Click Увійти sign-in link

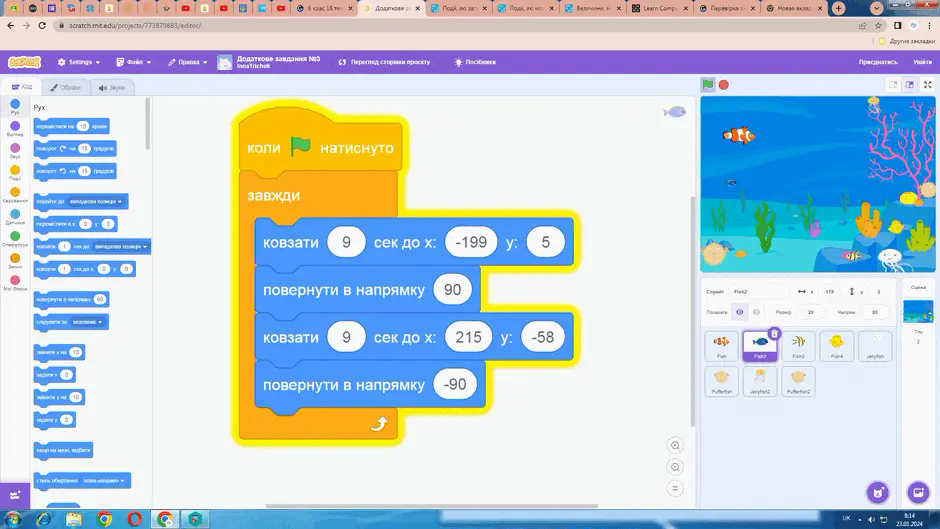922,62
